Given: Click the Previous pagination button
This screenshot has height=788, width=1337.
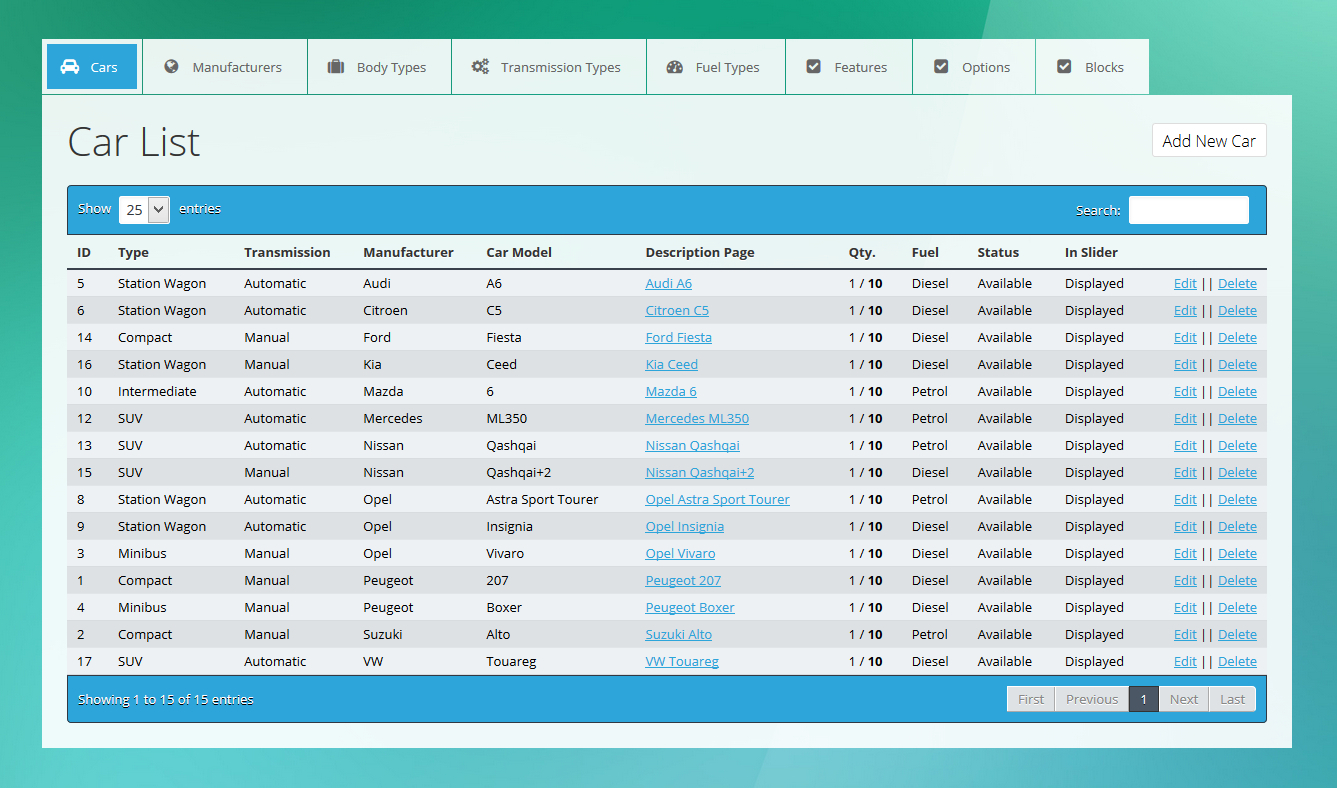Looking at the screenshot, I should [x=1092, y=699].
